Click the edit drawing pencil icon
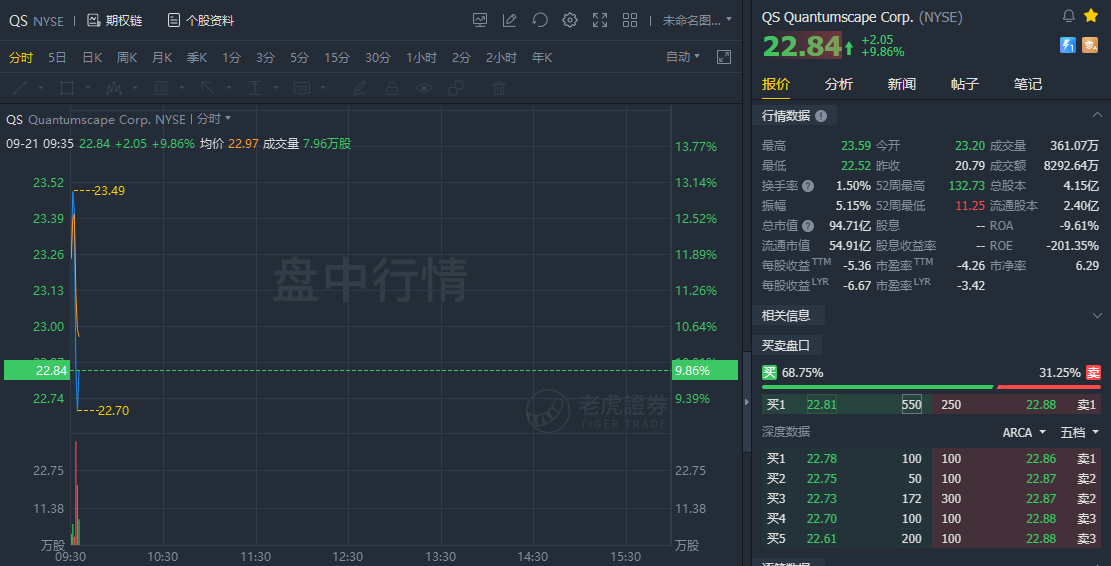 tap(509, 21)
